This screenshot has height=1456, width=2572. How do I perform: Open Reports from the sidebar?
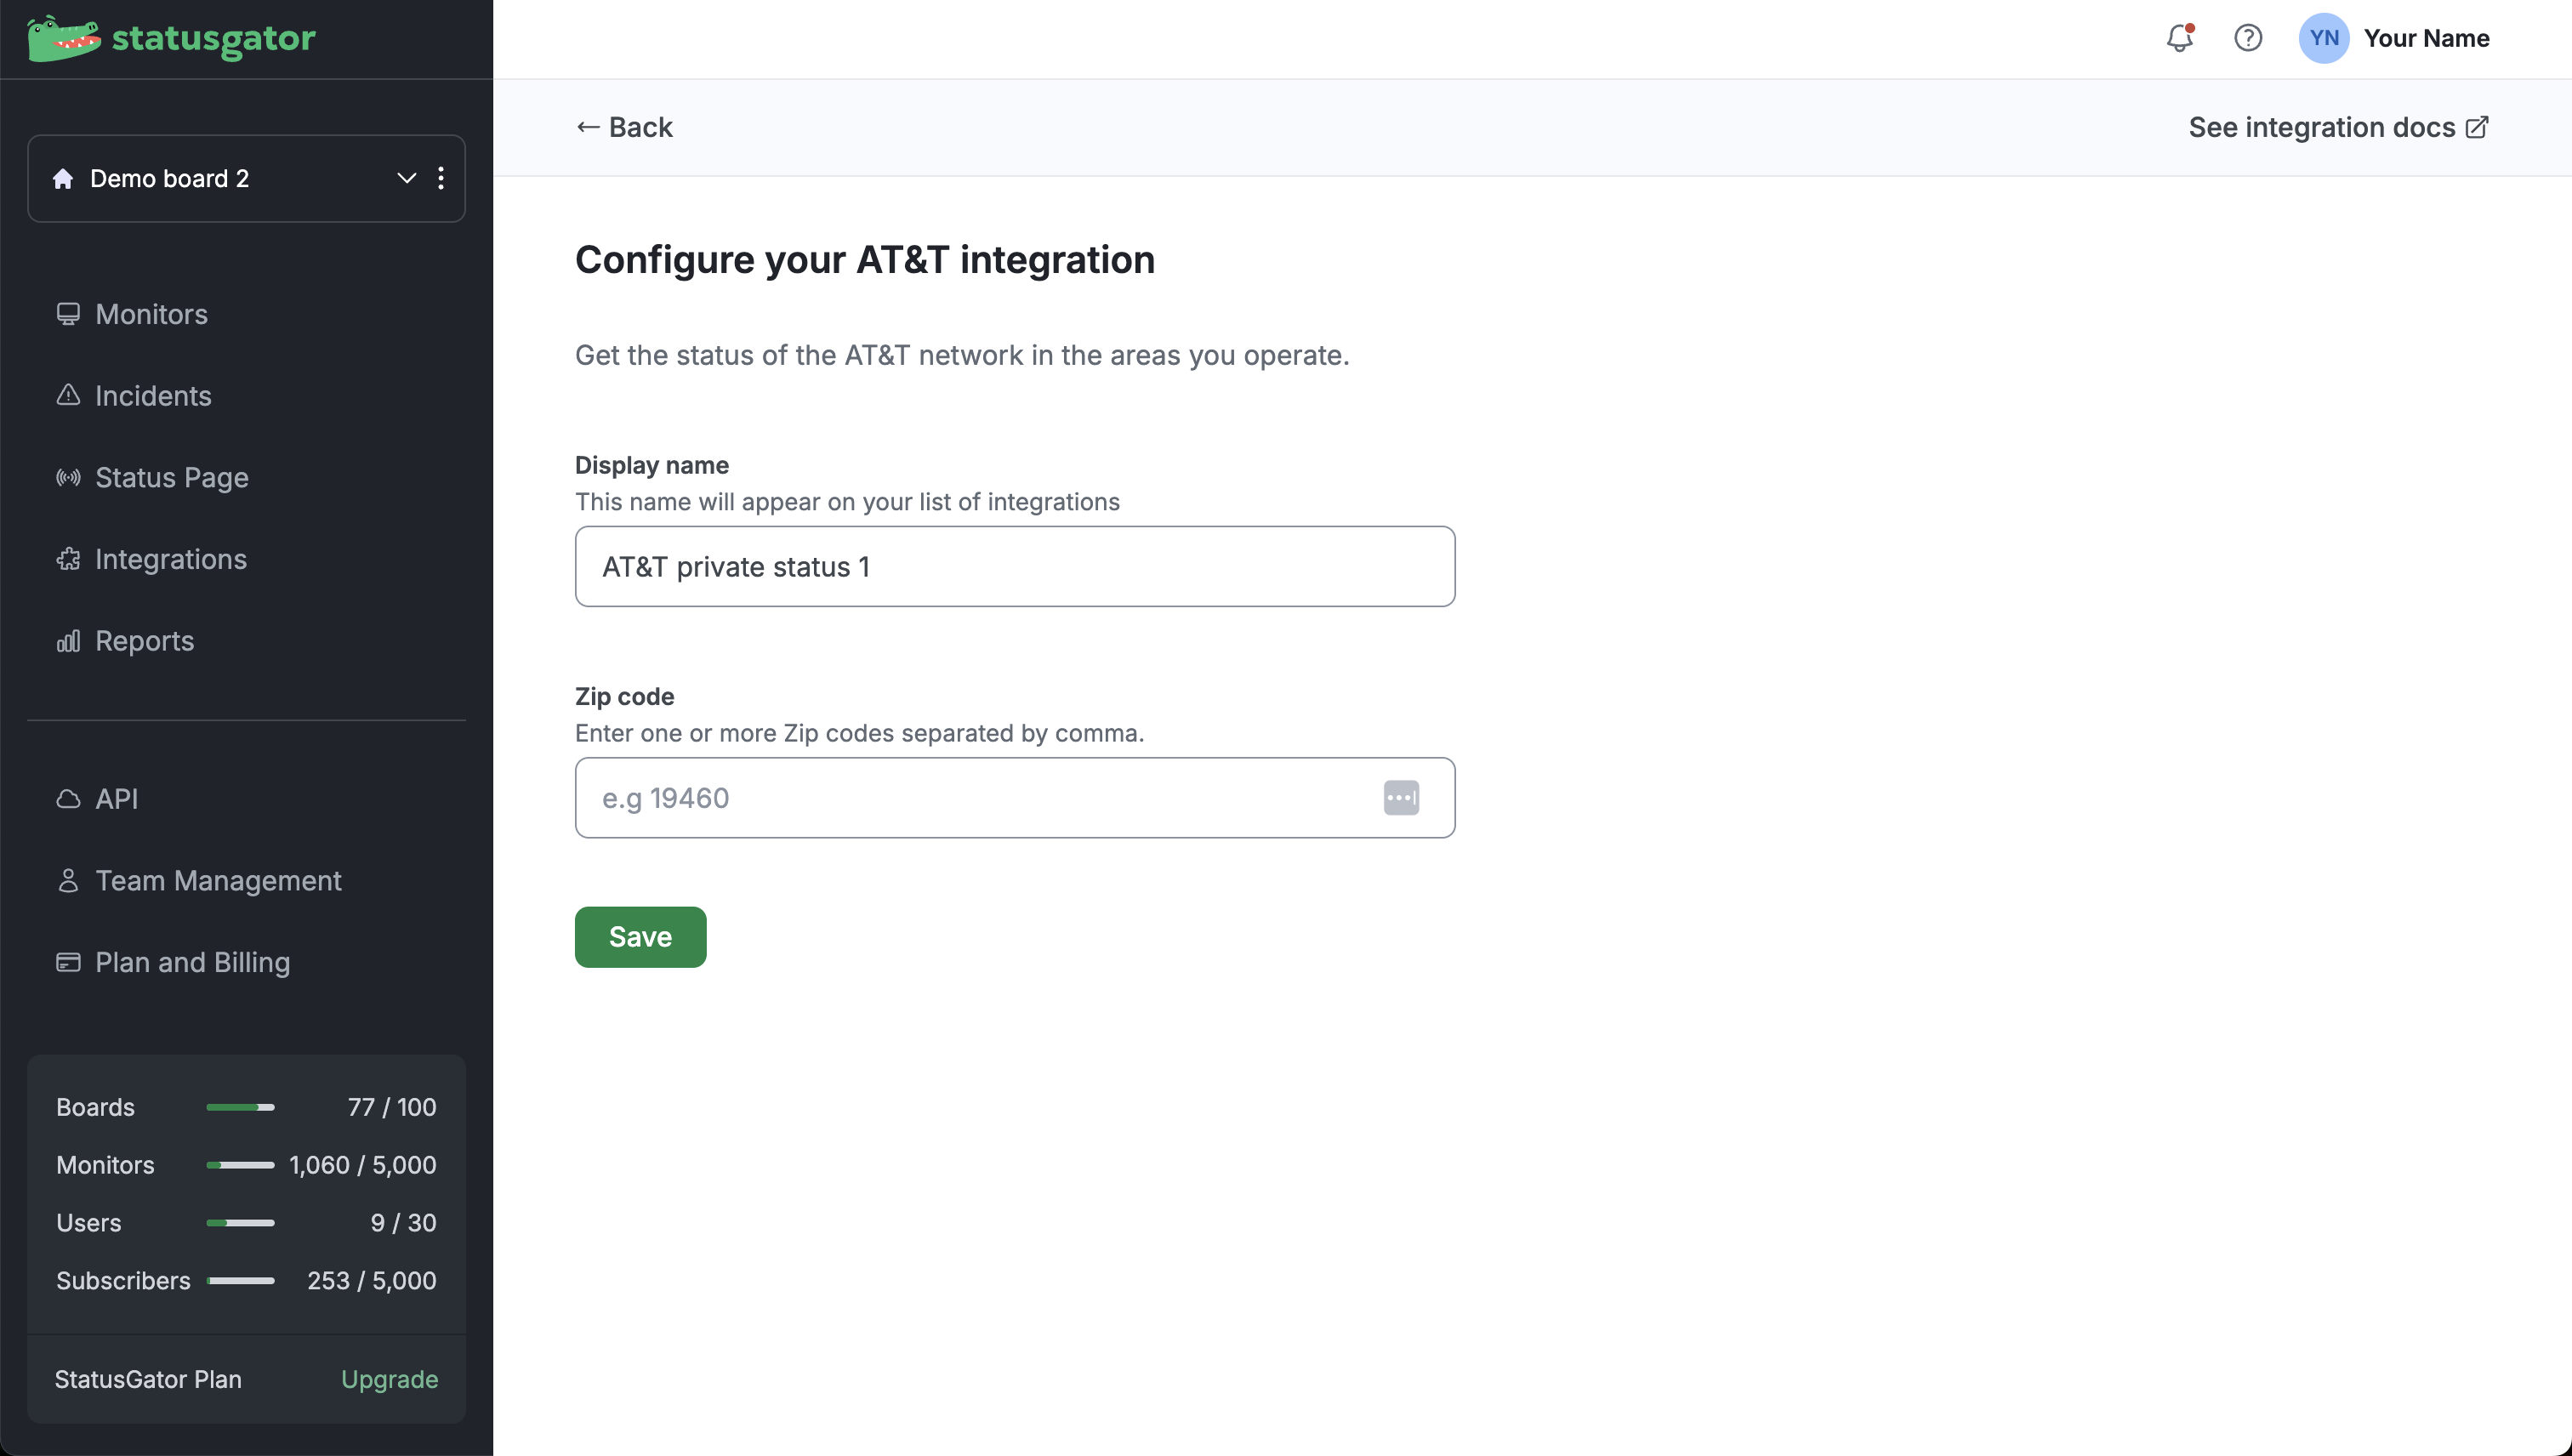144,641
